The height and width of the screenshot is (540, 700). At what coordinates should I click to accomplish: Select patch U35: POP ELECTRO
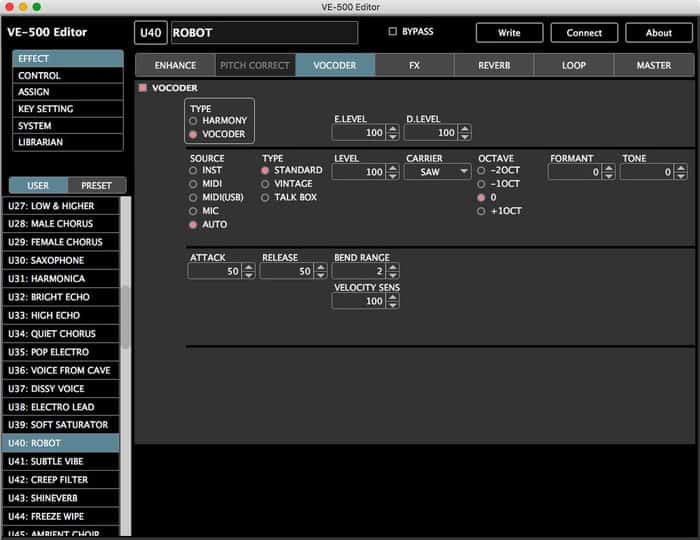[61, 352]
